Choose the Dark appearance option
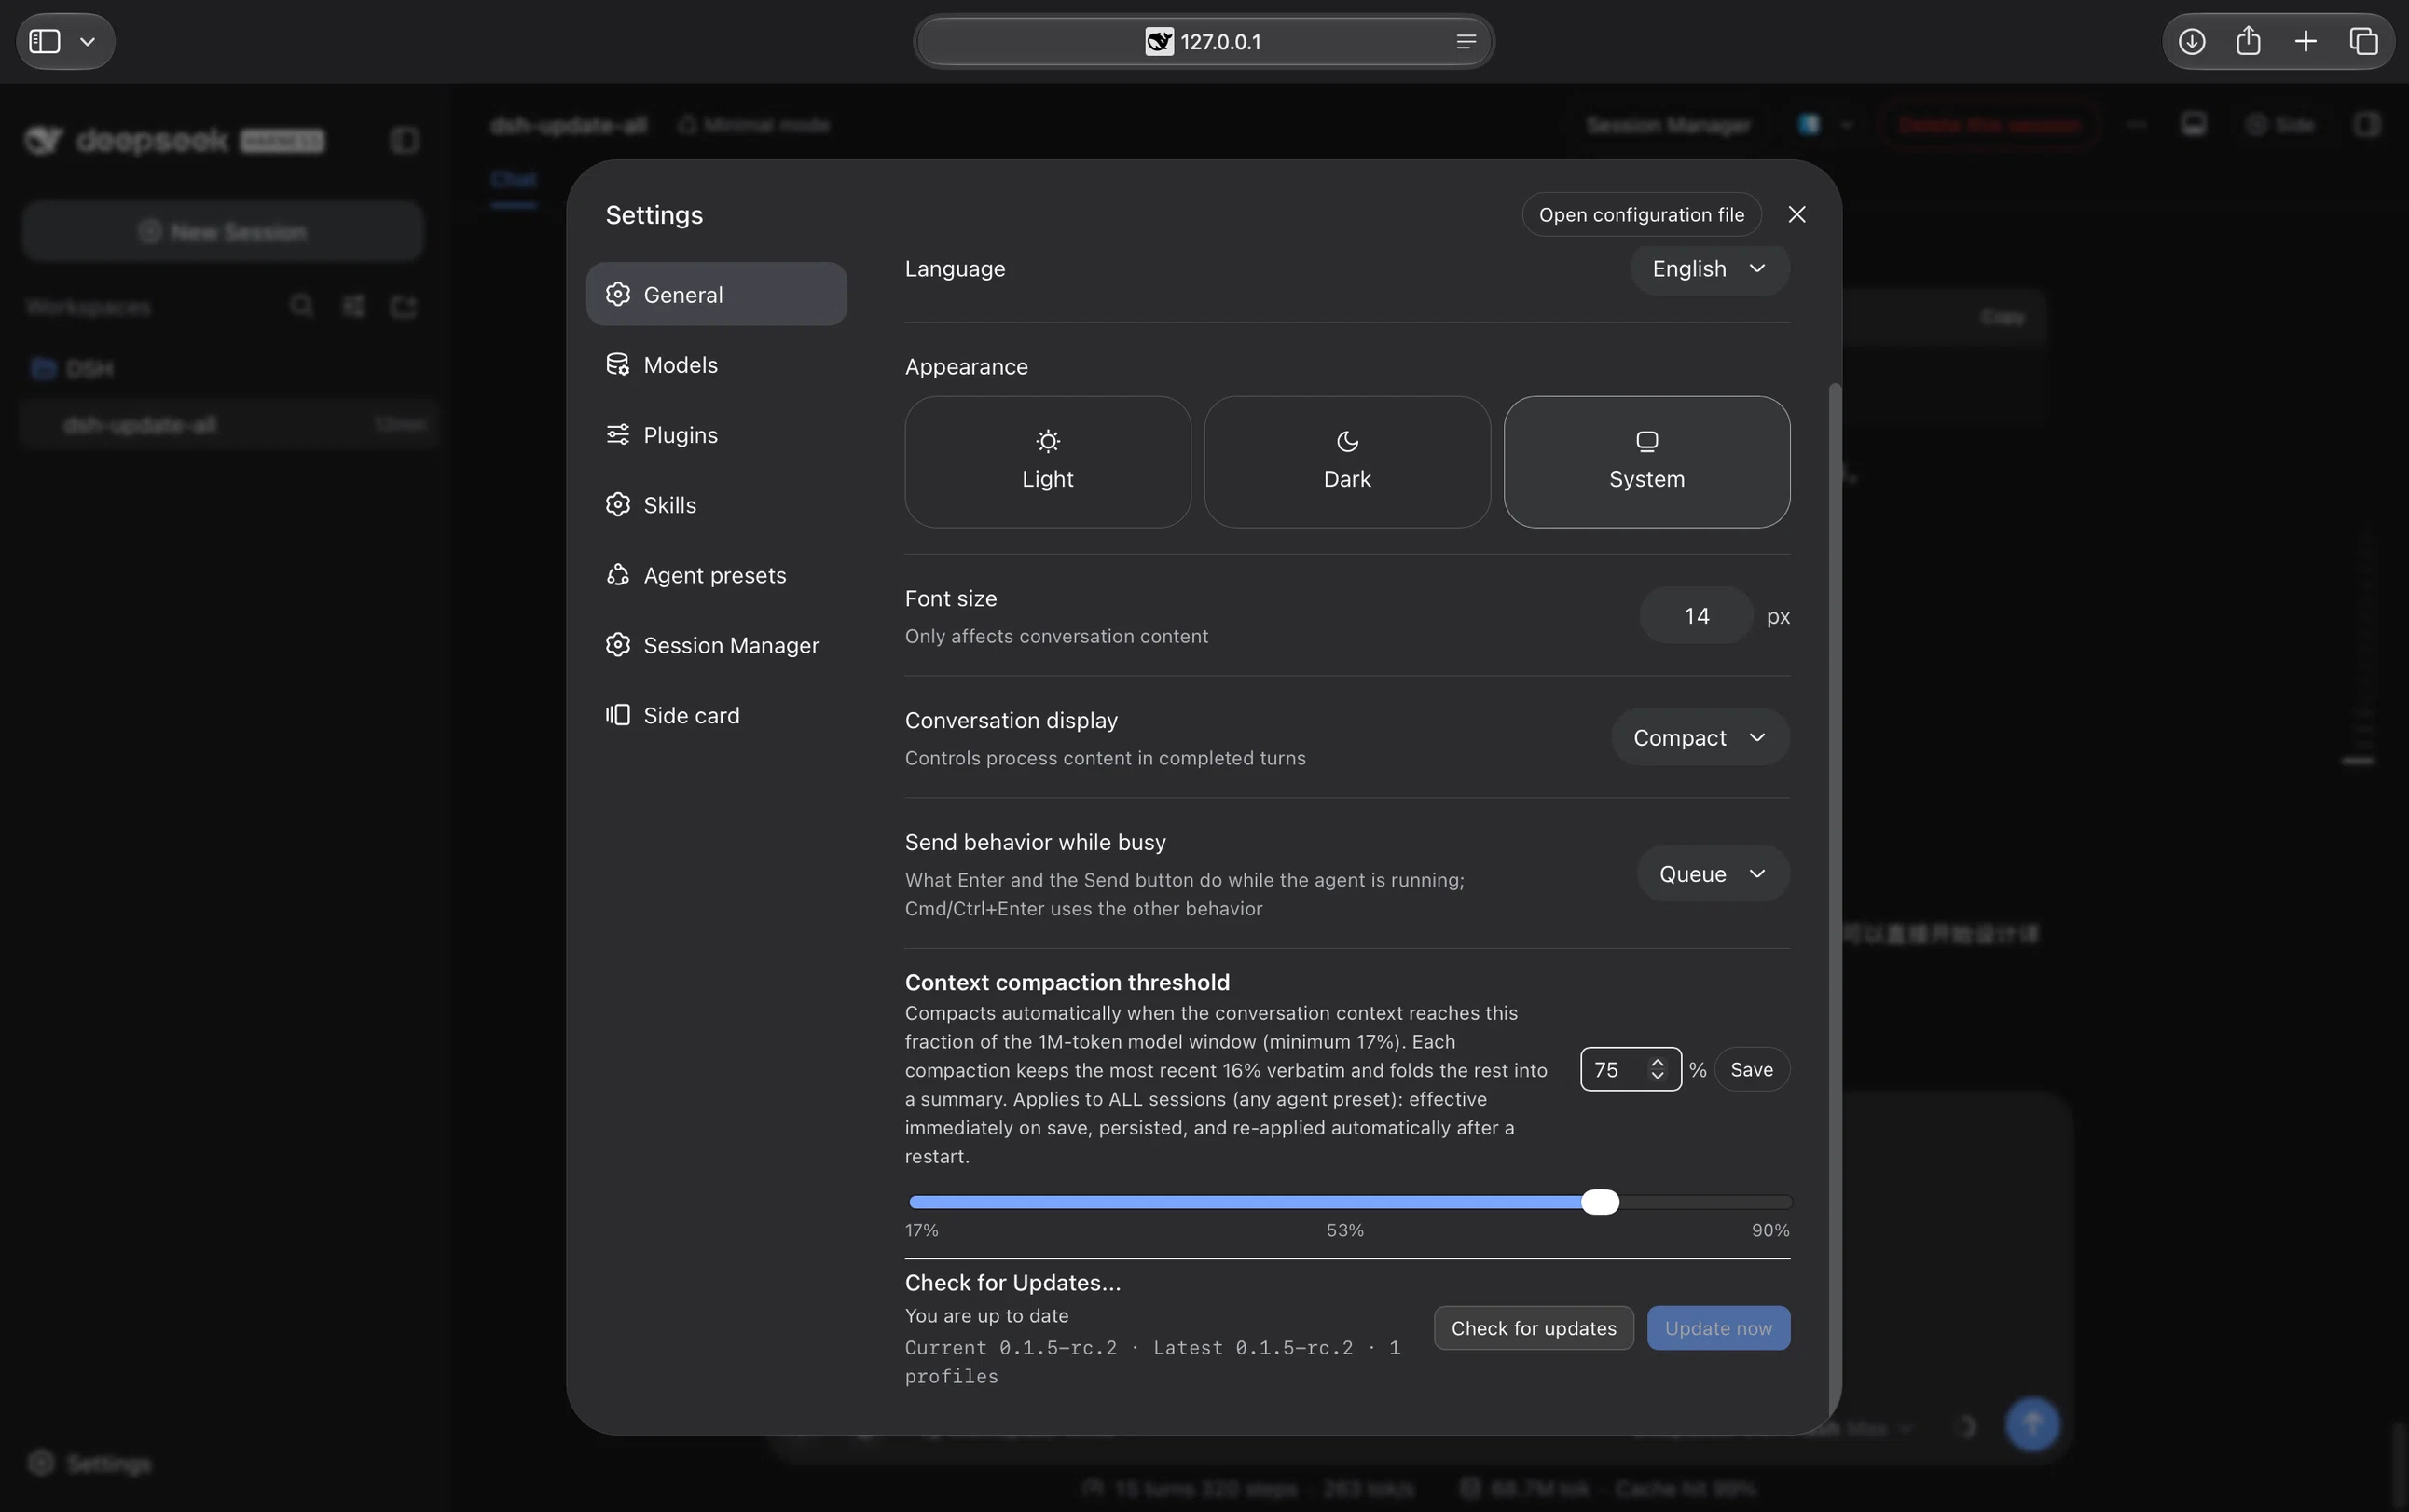The height and width of the screenshot is (1512, 2409). (1347, 461)
